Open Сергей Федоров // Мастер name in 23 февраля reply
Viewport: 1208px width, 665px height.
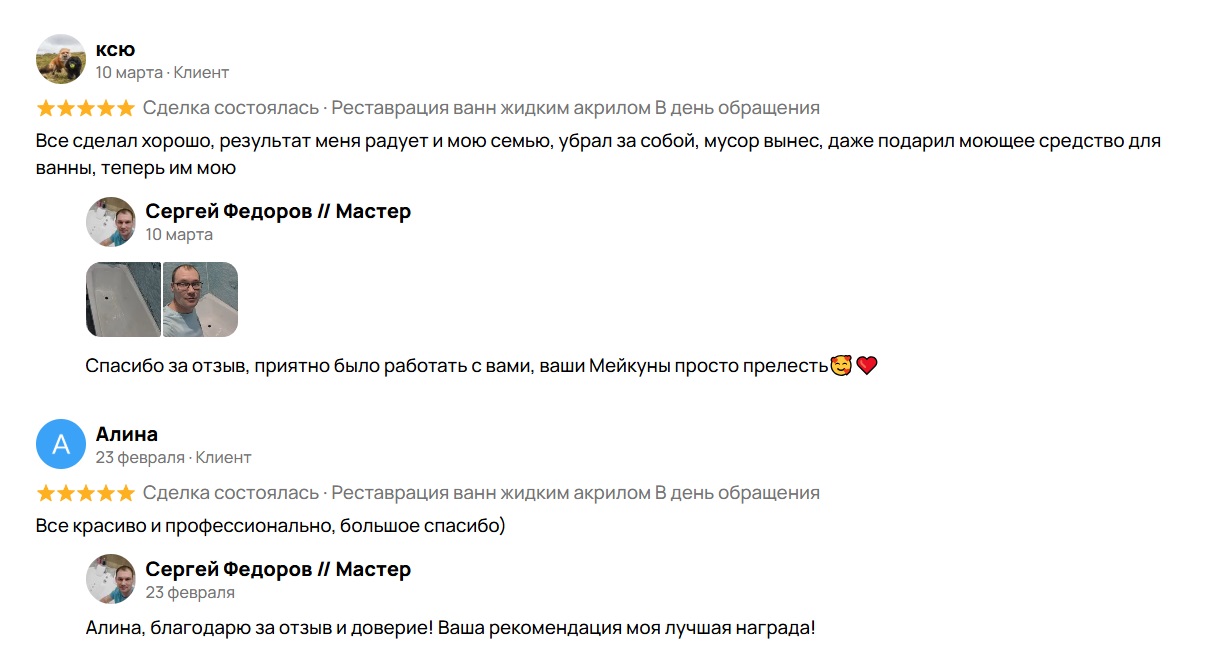(278, 569)
